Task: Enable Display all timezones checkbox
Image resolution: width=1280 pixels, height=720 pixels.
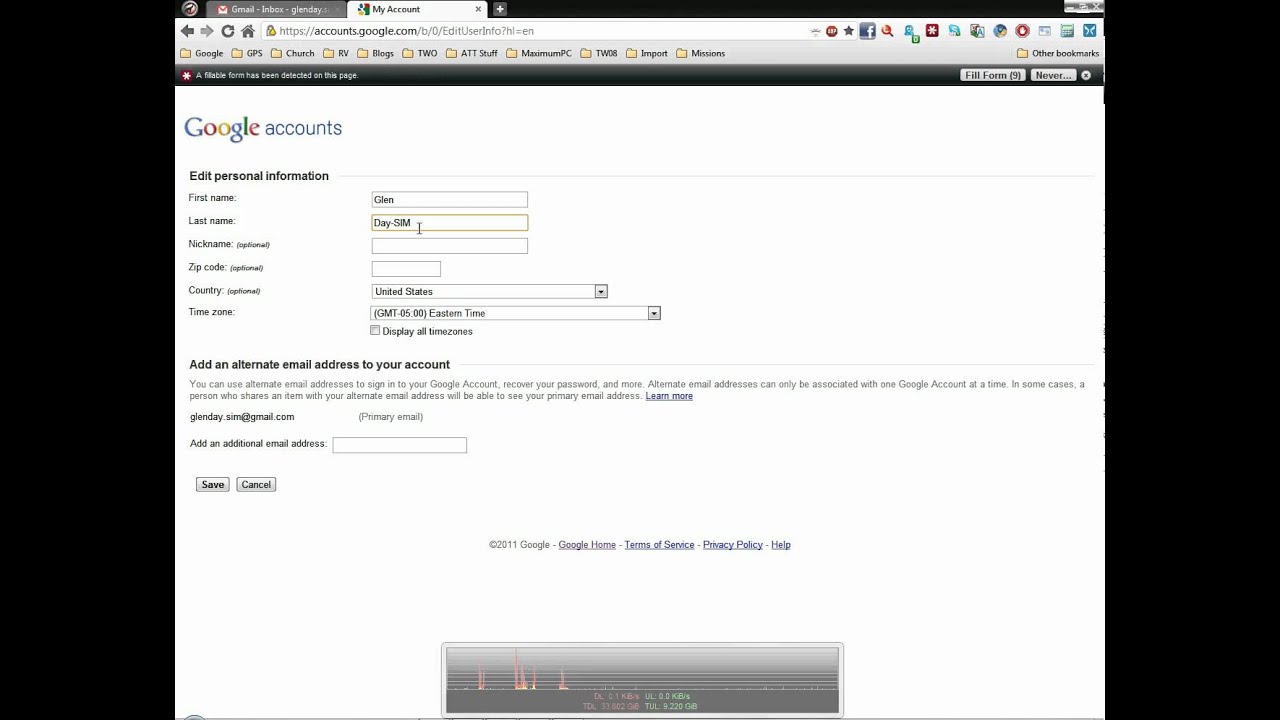Action: (x=376, y=331)
